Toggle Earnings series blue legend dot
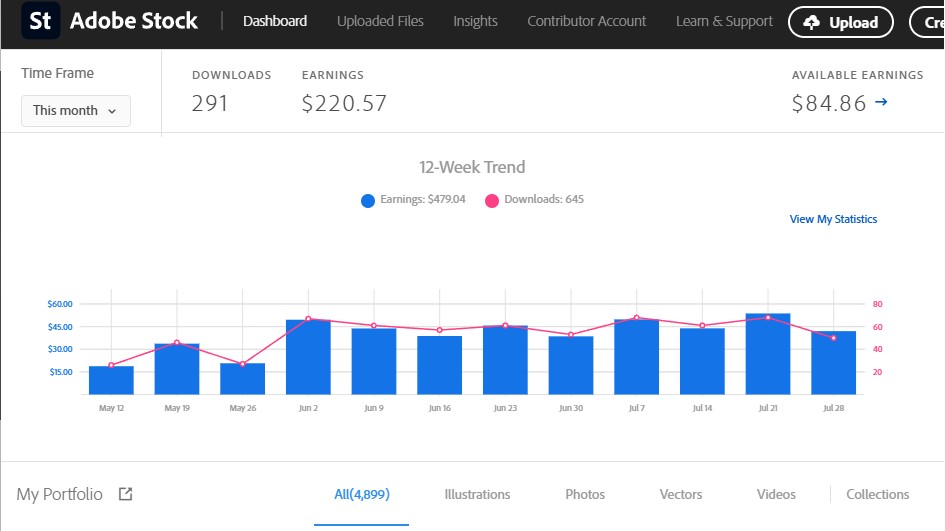Viewport: 945px width, 531px height. (368, 200)
